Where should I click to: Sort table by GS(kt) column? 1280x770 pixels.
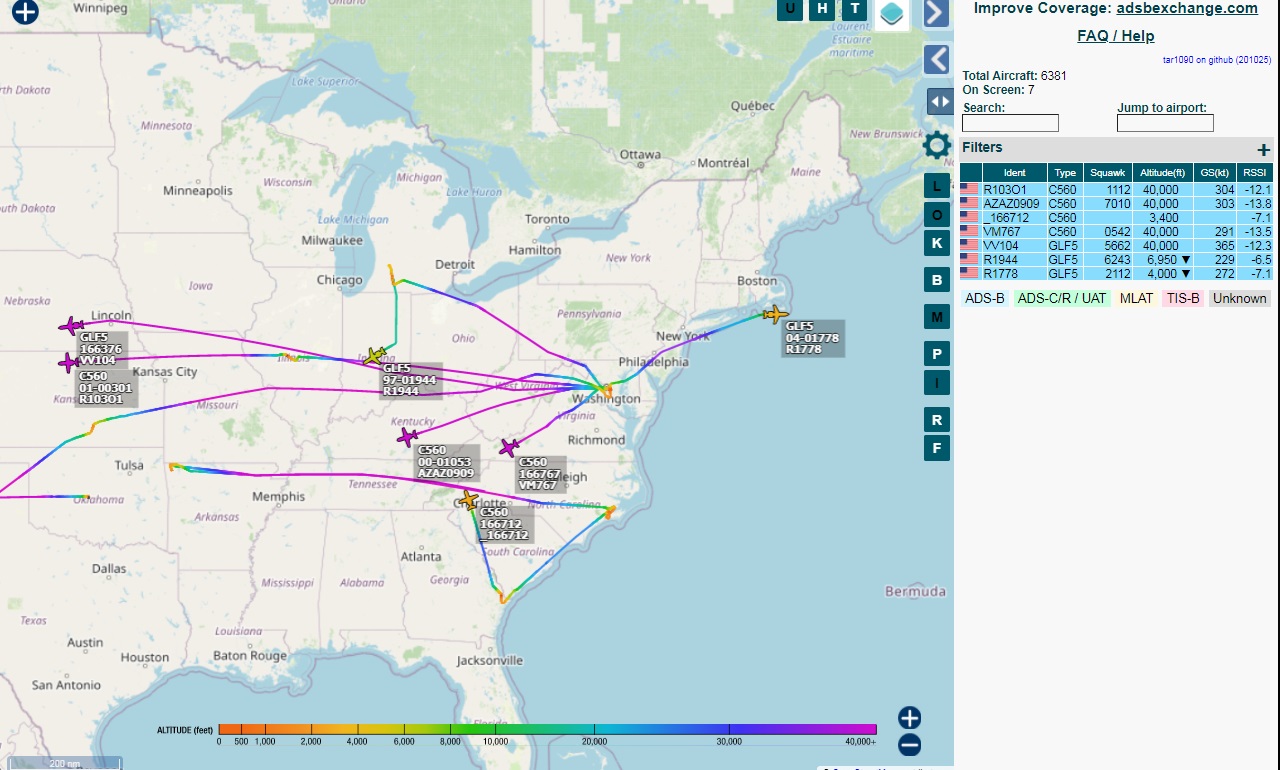point(1214,173)
